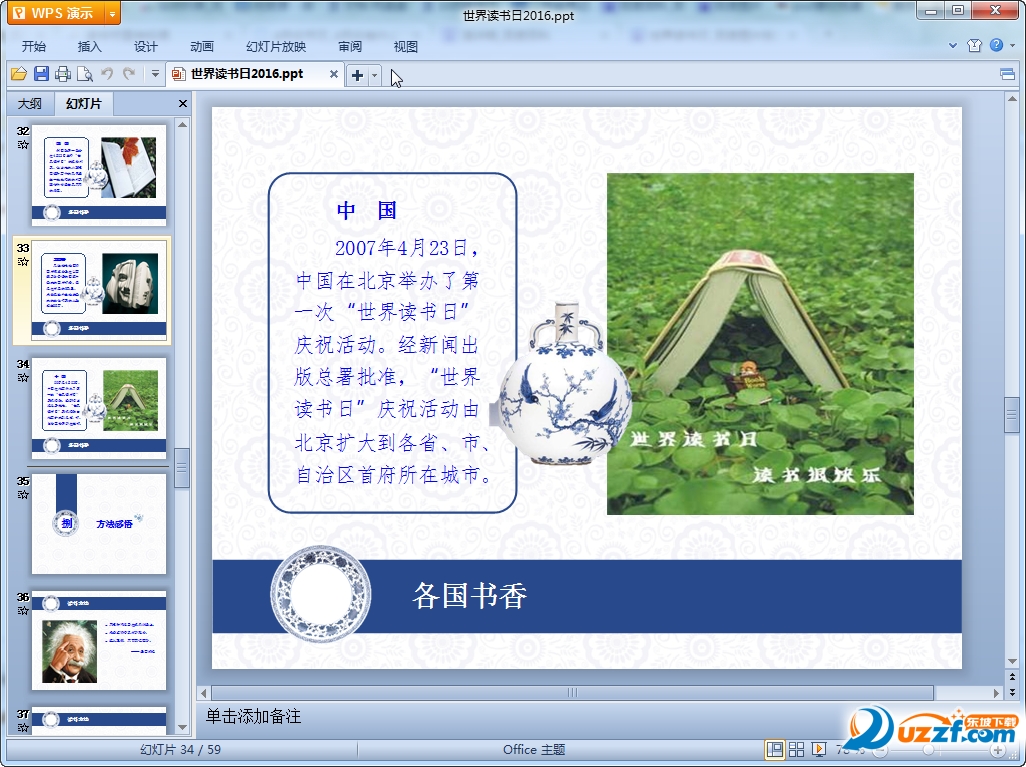Open the WPS 演示 application menu dropdown arrow
Screen dimensions: 1026x767
113,13
